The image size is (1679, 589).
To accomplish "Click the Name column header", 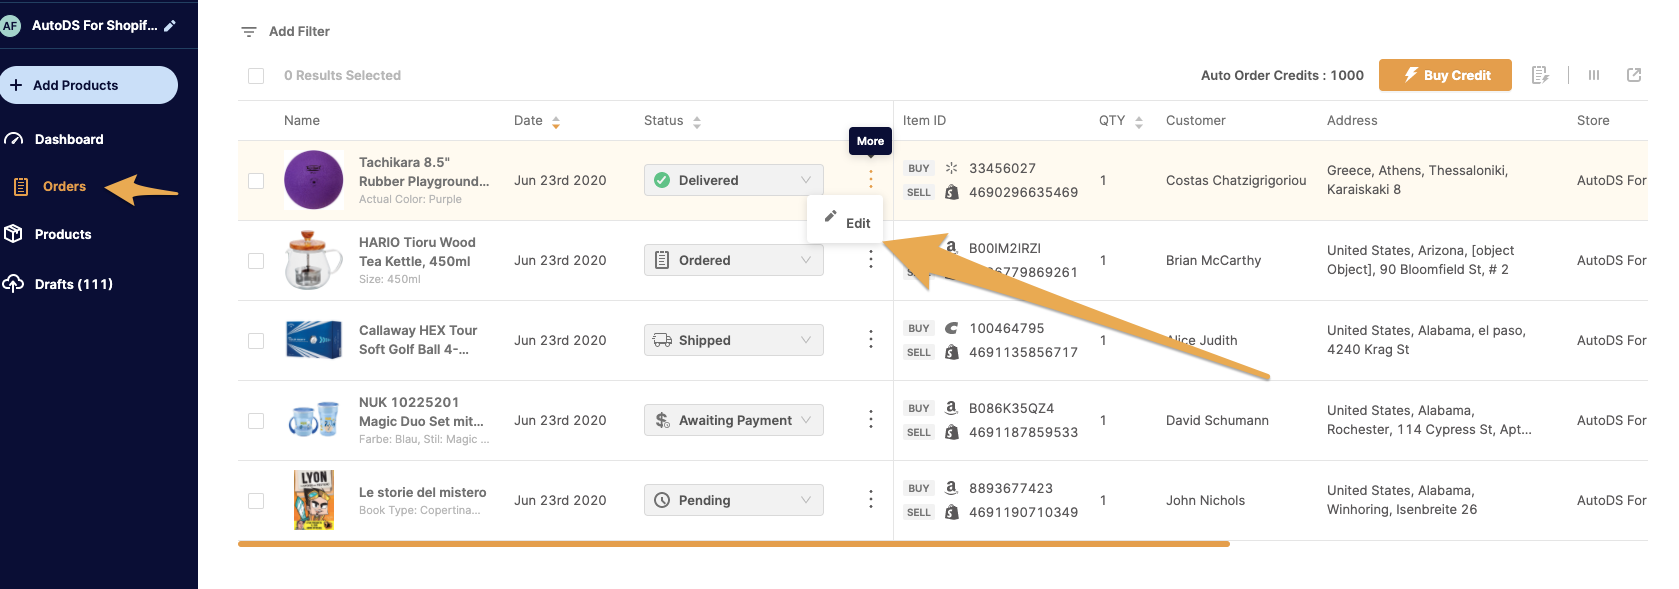I will 302,120.
